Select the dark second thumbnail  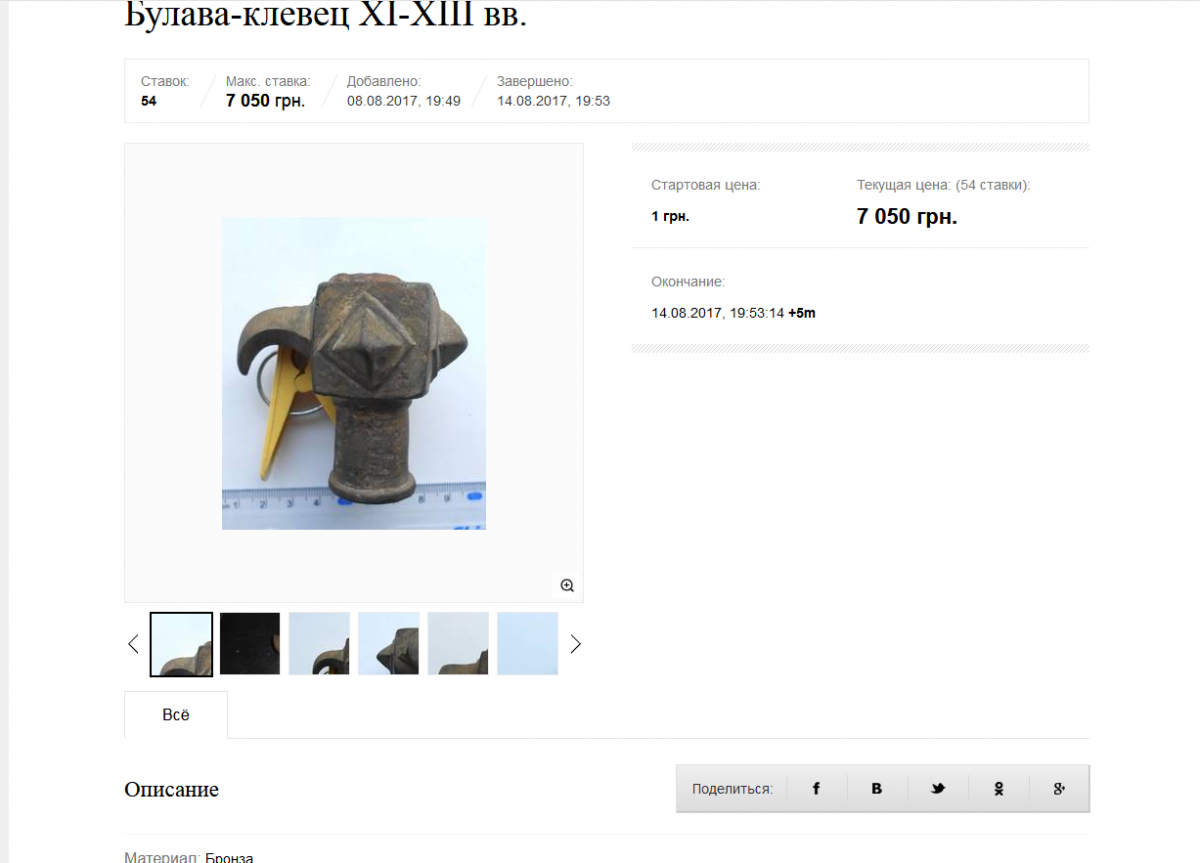(x=250, y=644)
